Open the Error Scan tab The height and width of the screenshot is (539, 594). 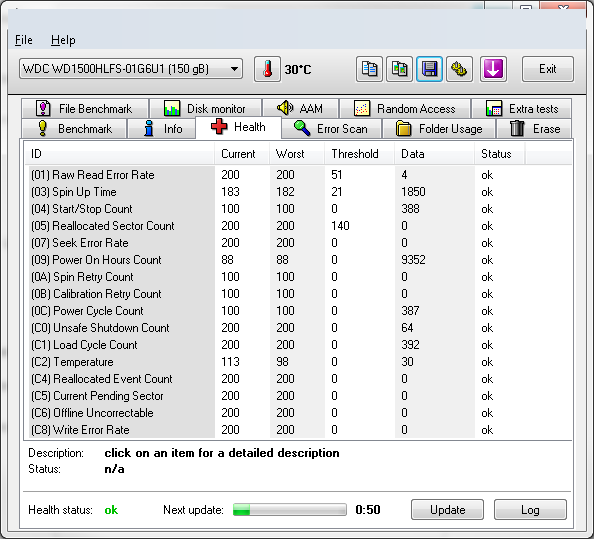click(331, 129)
